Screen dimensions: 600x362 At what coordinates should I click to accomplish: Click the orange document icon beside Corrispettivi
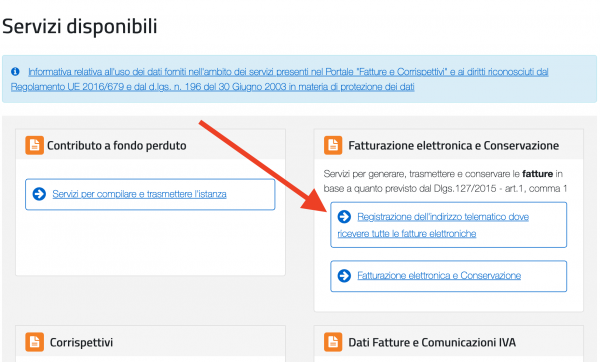[34, 342]
